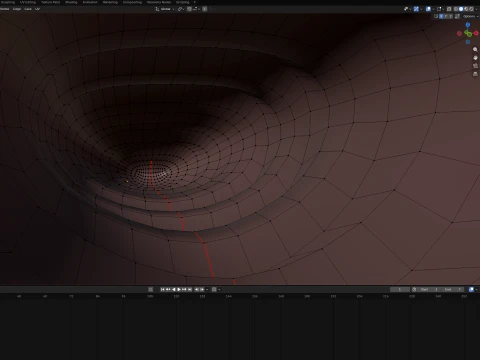480x360 pixels.
Task: Open the Rendering workspace tab
Action: [110, 2]
